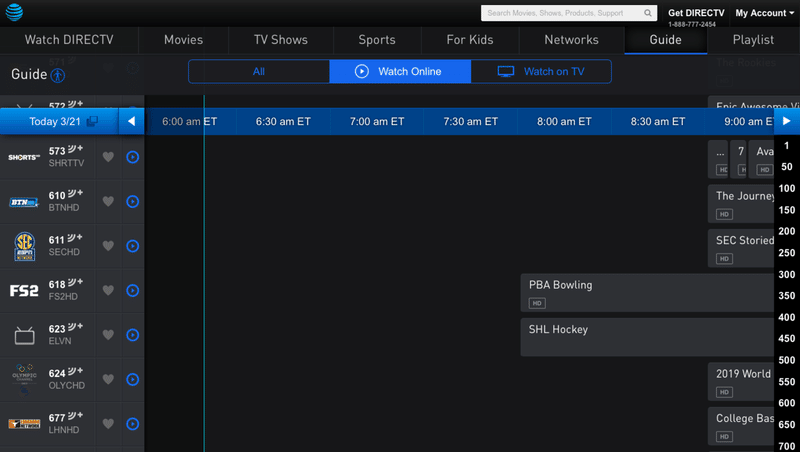Click the FS2 channel logo
Screen dimensions: 800x452
(24, 291)
